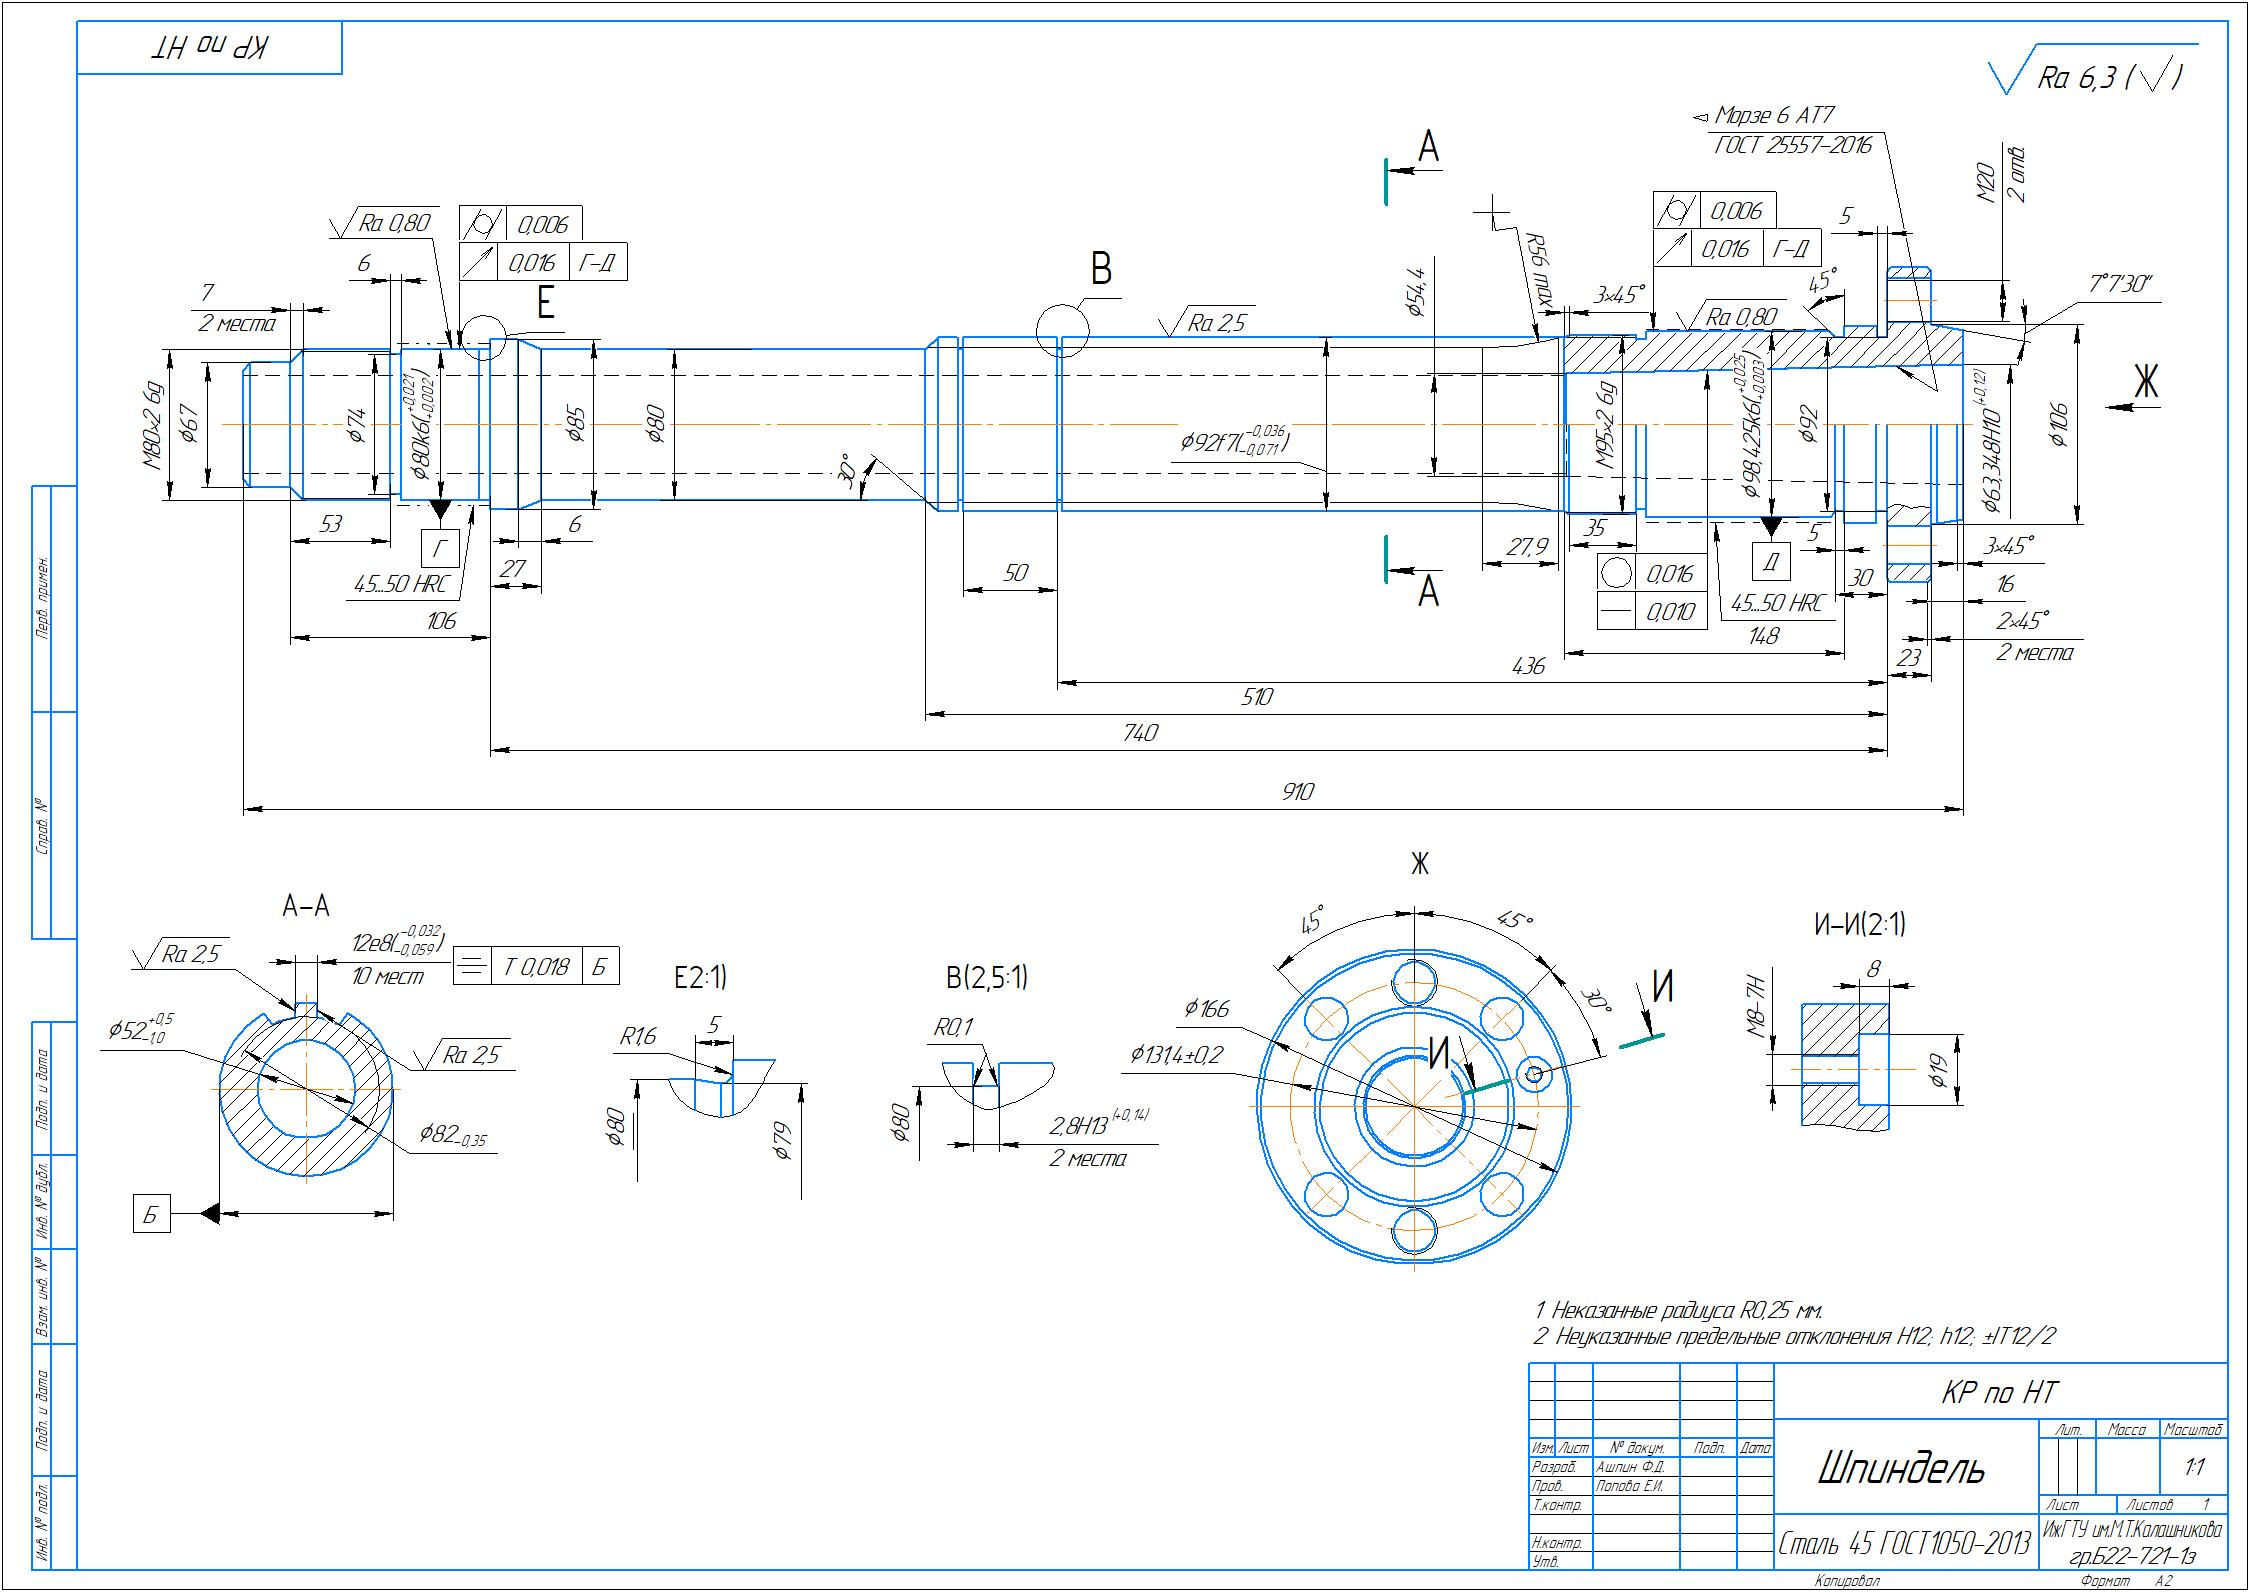Select the section view label "А–А"
This screenshot has width=2250, height=1592.
[x=305, y=906]
